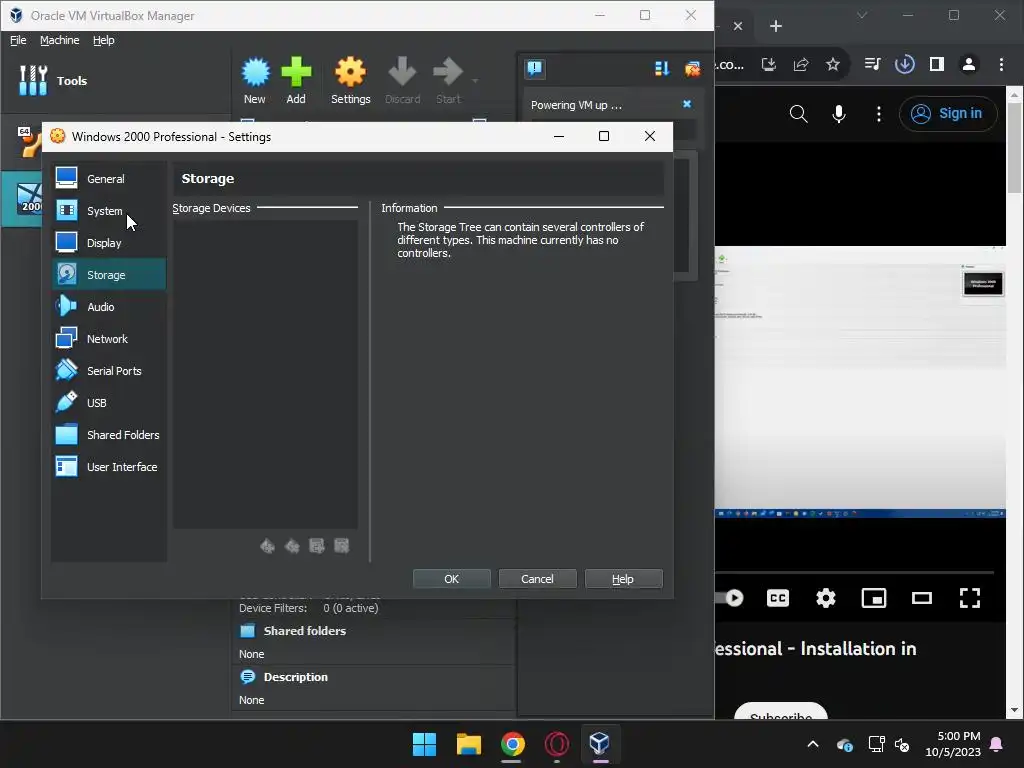The height and width of the screenshot is (768, 1024).
Task: Open Shared Folders settings category
Action: point(108,434)
